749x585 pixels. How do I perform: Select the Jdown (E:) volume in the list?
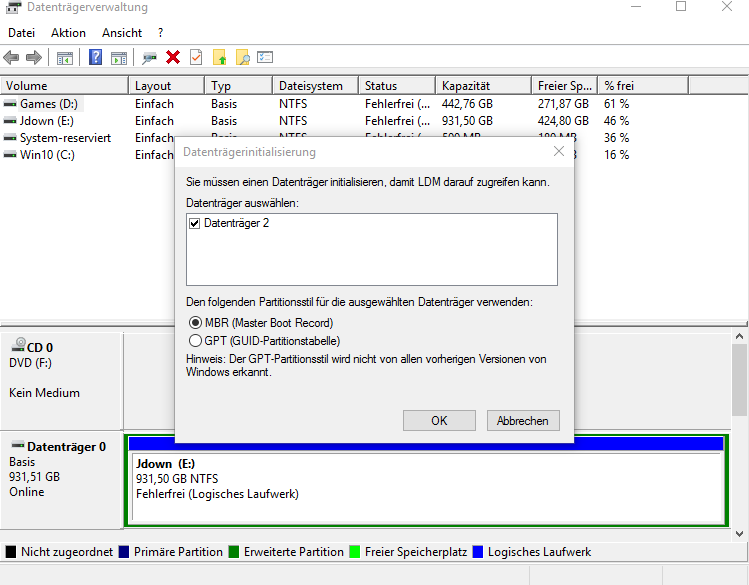point(47,121)
